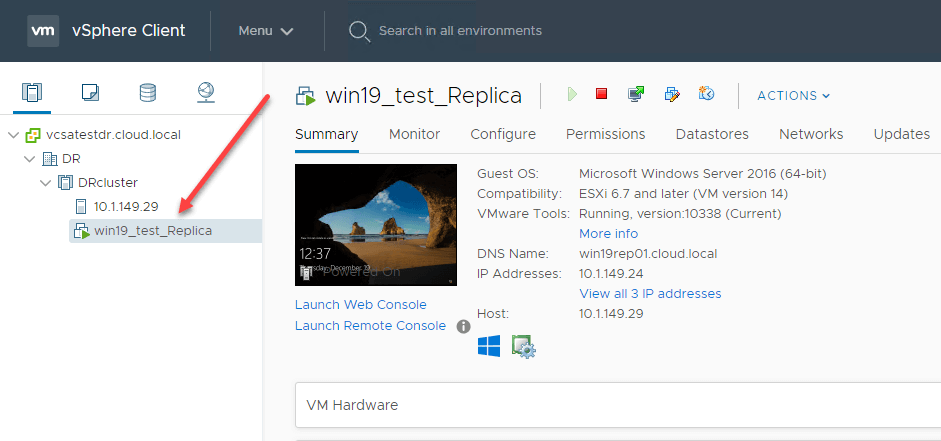941x441 pixels.
Task: Expand the VM Hardware panel
Action: 618,405
